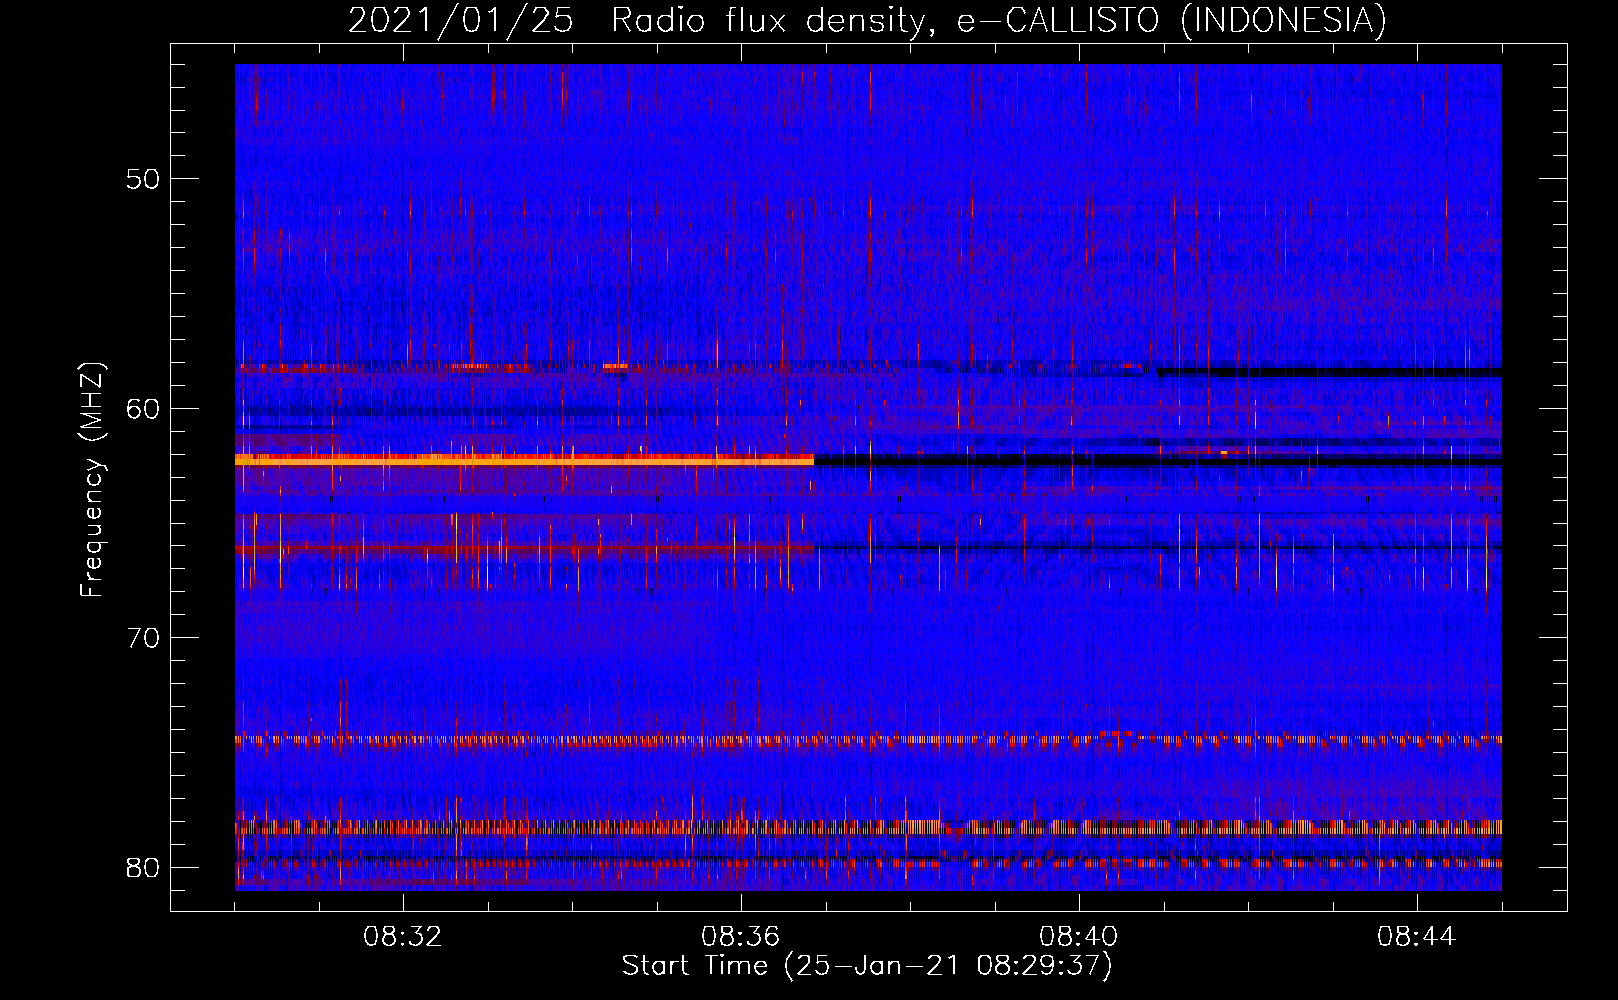Screen dimensions: 1618x1000
Task: Click the 80 frequency tick label
Action: pos(144,867)
